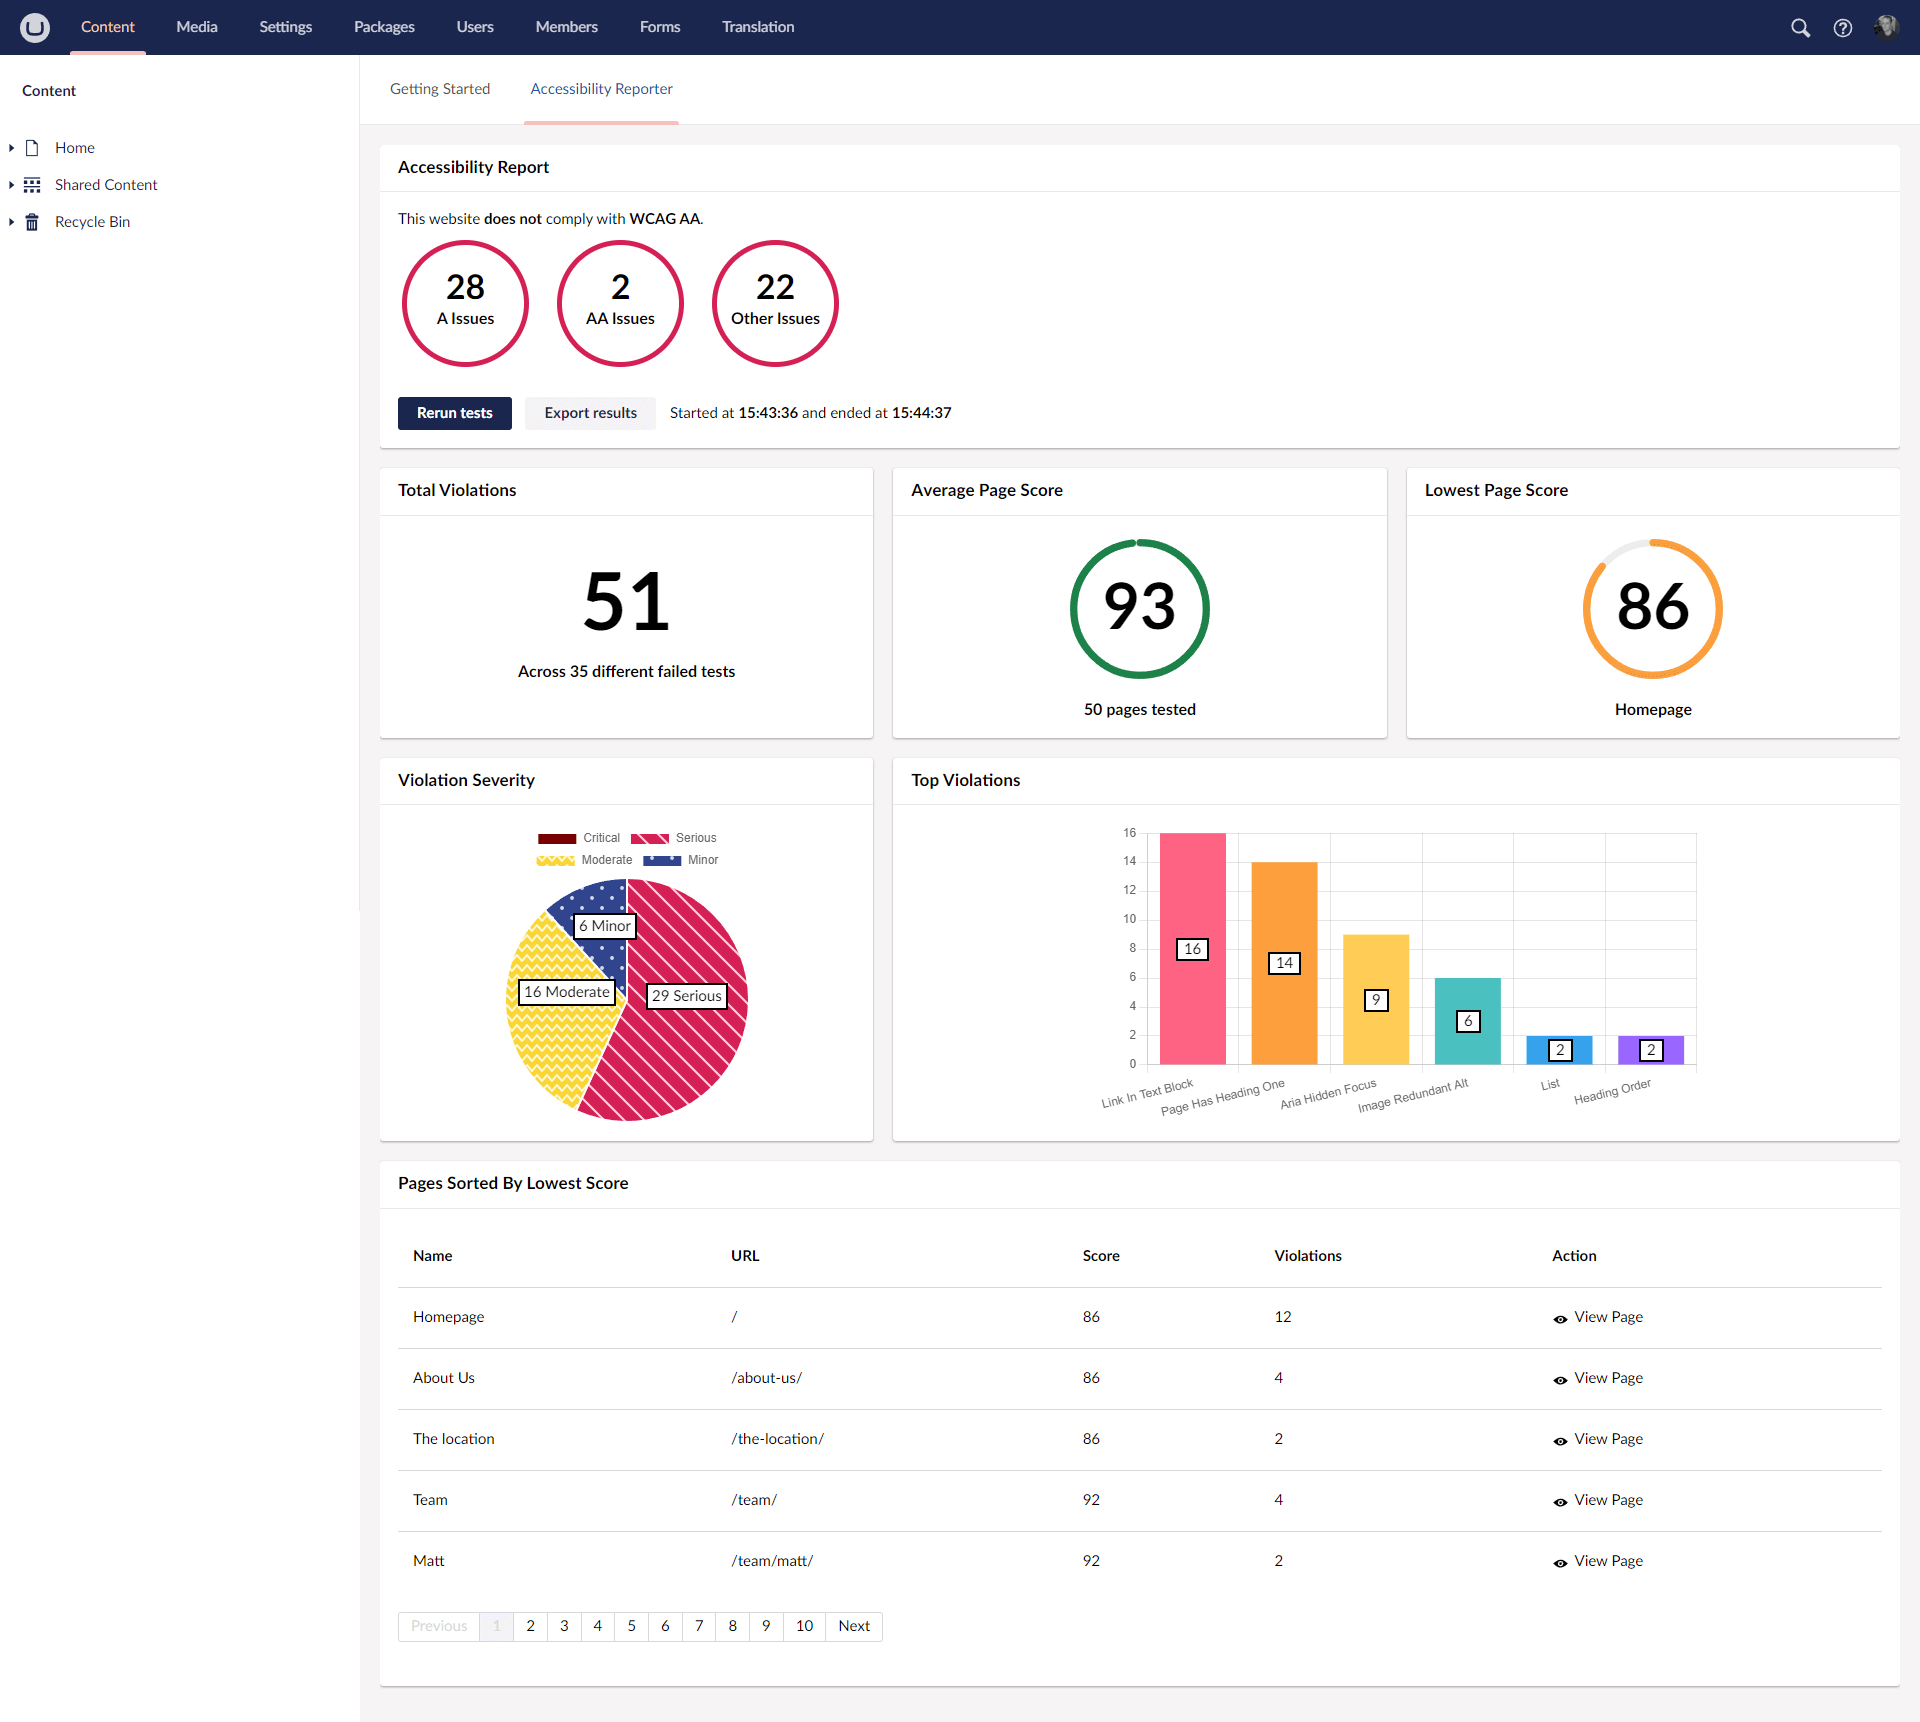The image size is (1920, 1722).
Task: Expand the Home tree node
Action: (11, 148)
